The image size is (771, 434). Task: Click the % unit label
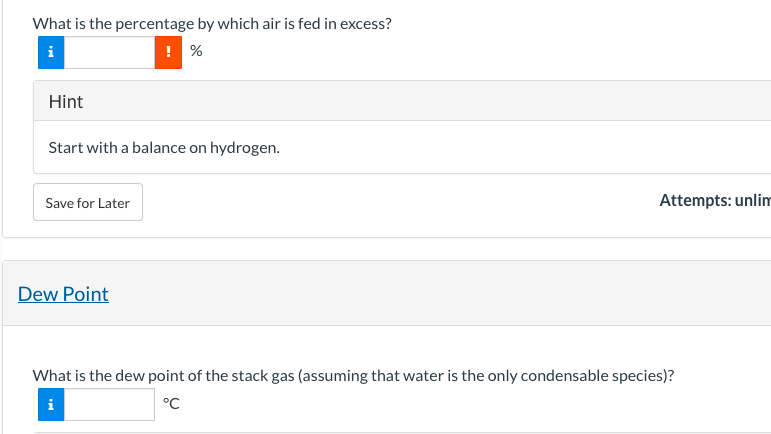tap(196, 53)
